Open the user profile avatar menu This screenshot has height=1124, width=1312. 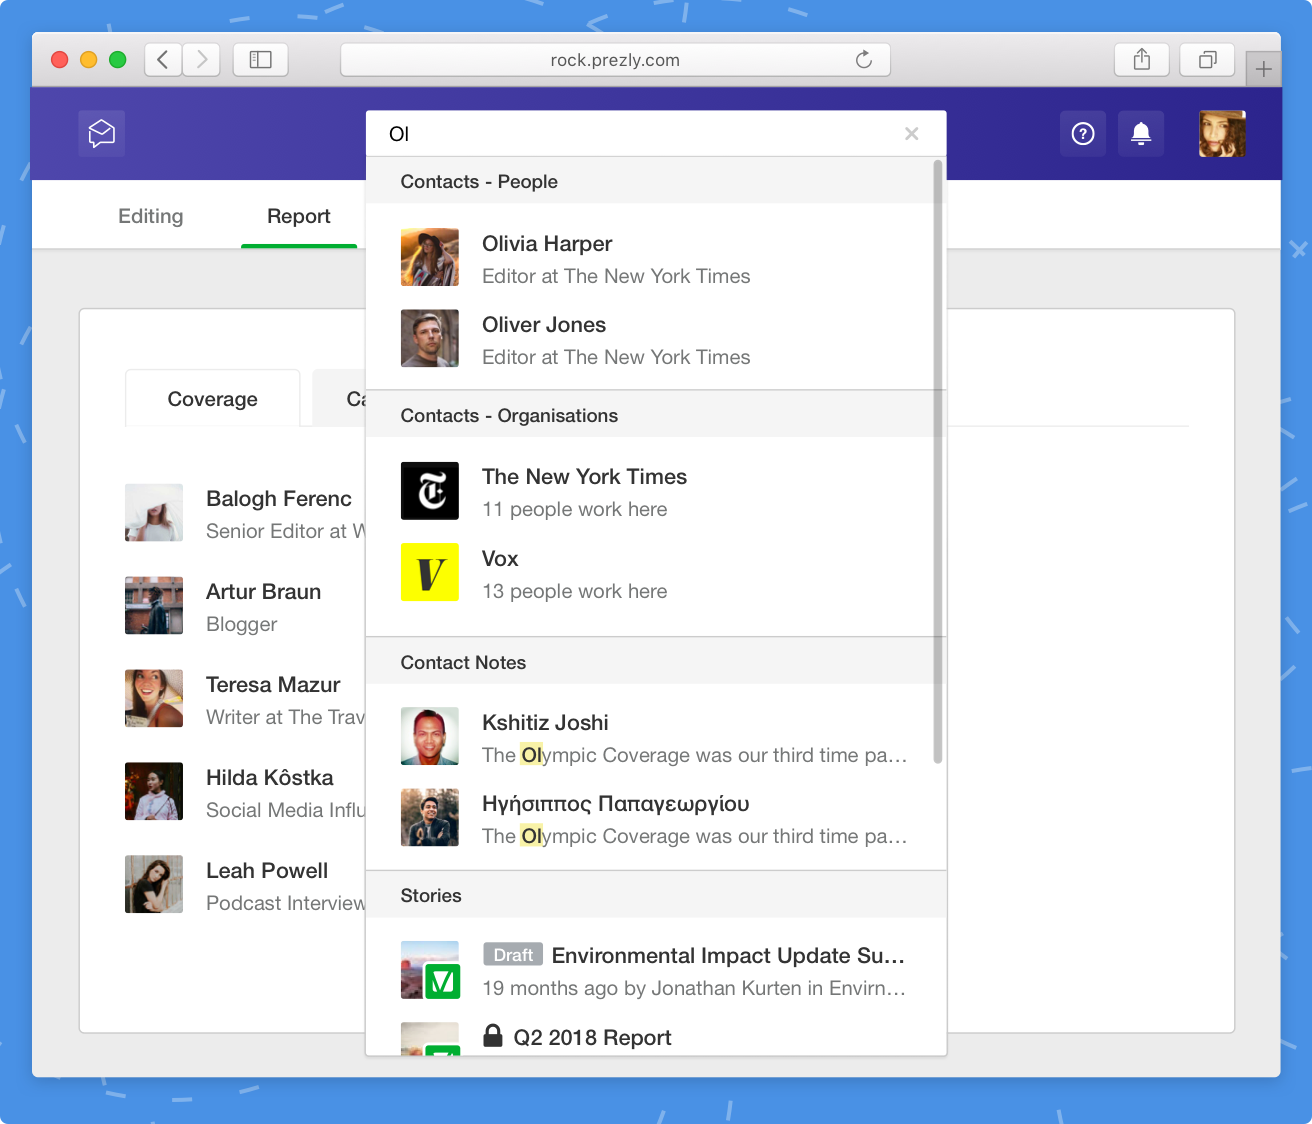pos(1222,134)
